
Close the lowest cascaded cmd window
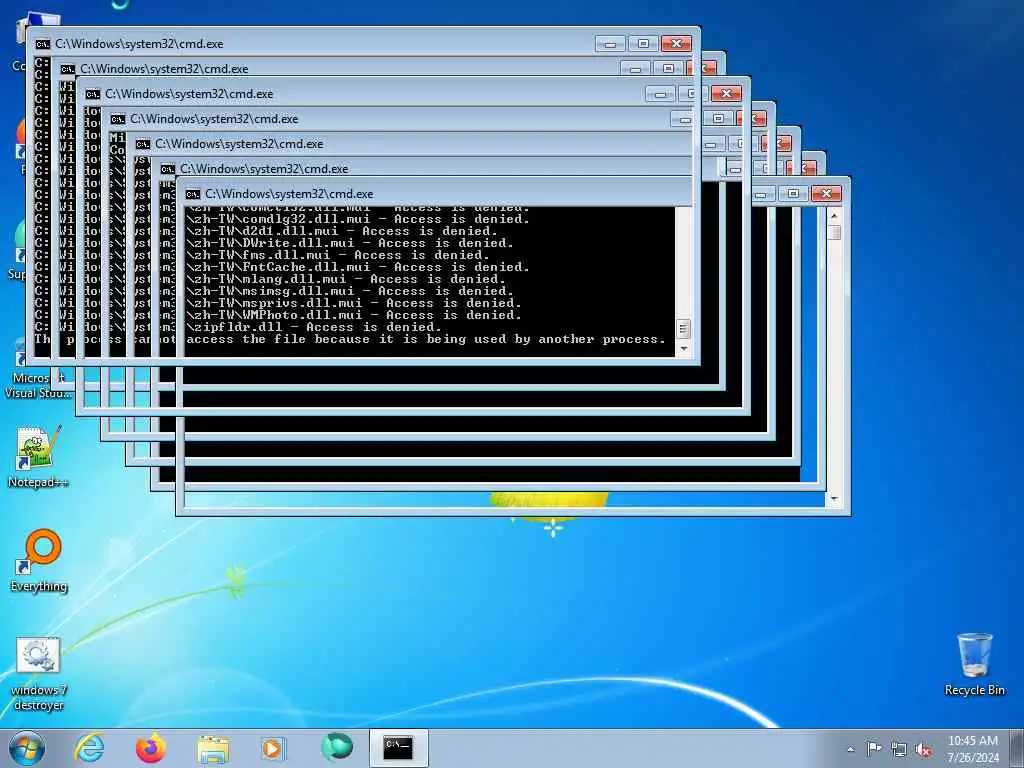826,193
